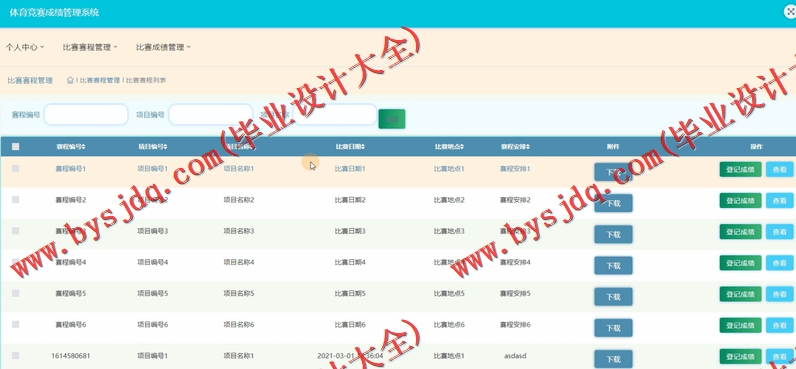The image size is (796, 369).
Task: Sort table by 赛程安排 column
Action: click(515, 147)
